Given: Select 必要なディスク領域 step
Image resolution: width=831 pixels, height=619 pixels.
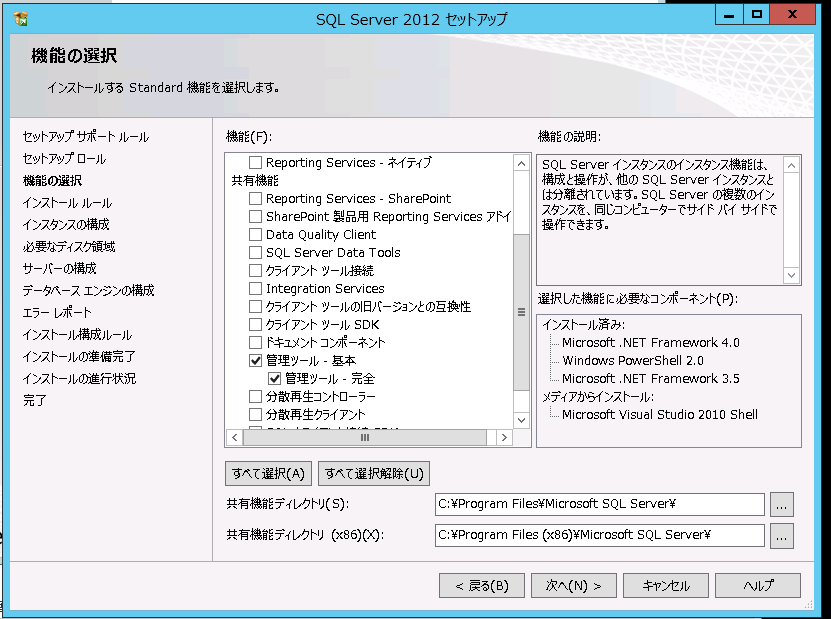Looking at the screenshot, I should [69, 247].
